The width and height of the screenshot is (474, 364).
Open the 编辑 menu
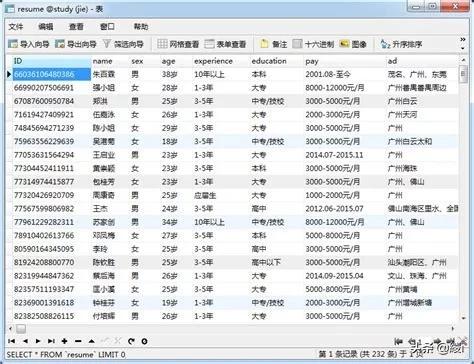pos(46,27)
